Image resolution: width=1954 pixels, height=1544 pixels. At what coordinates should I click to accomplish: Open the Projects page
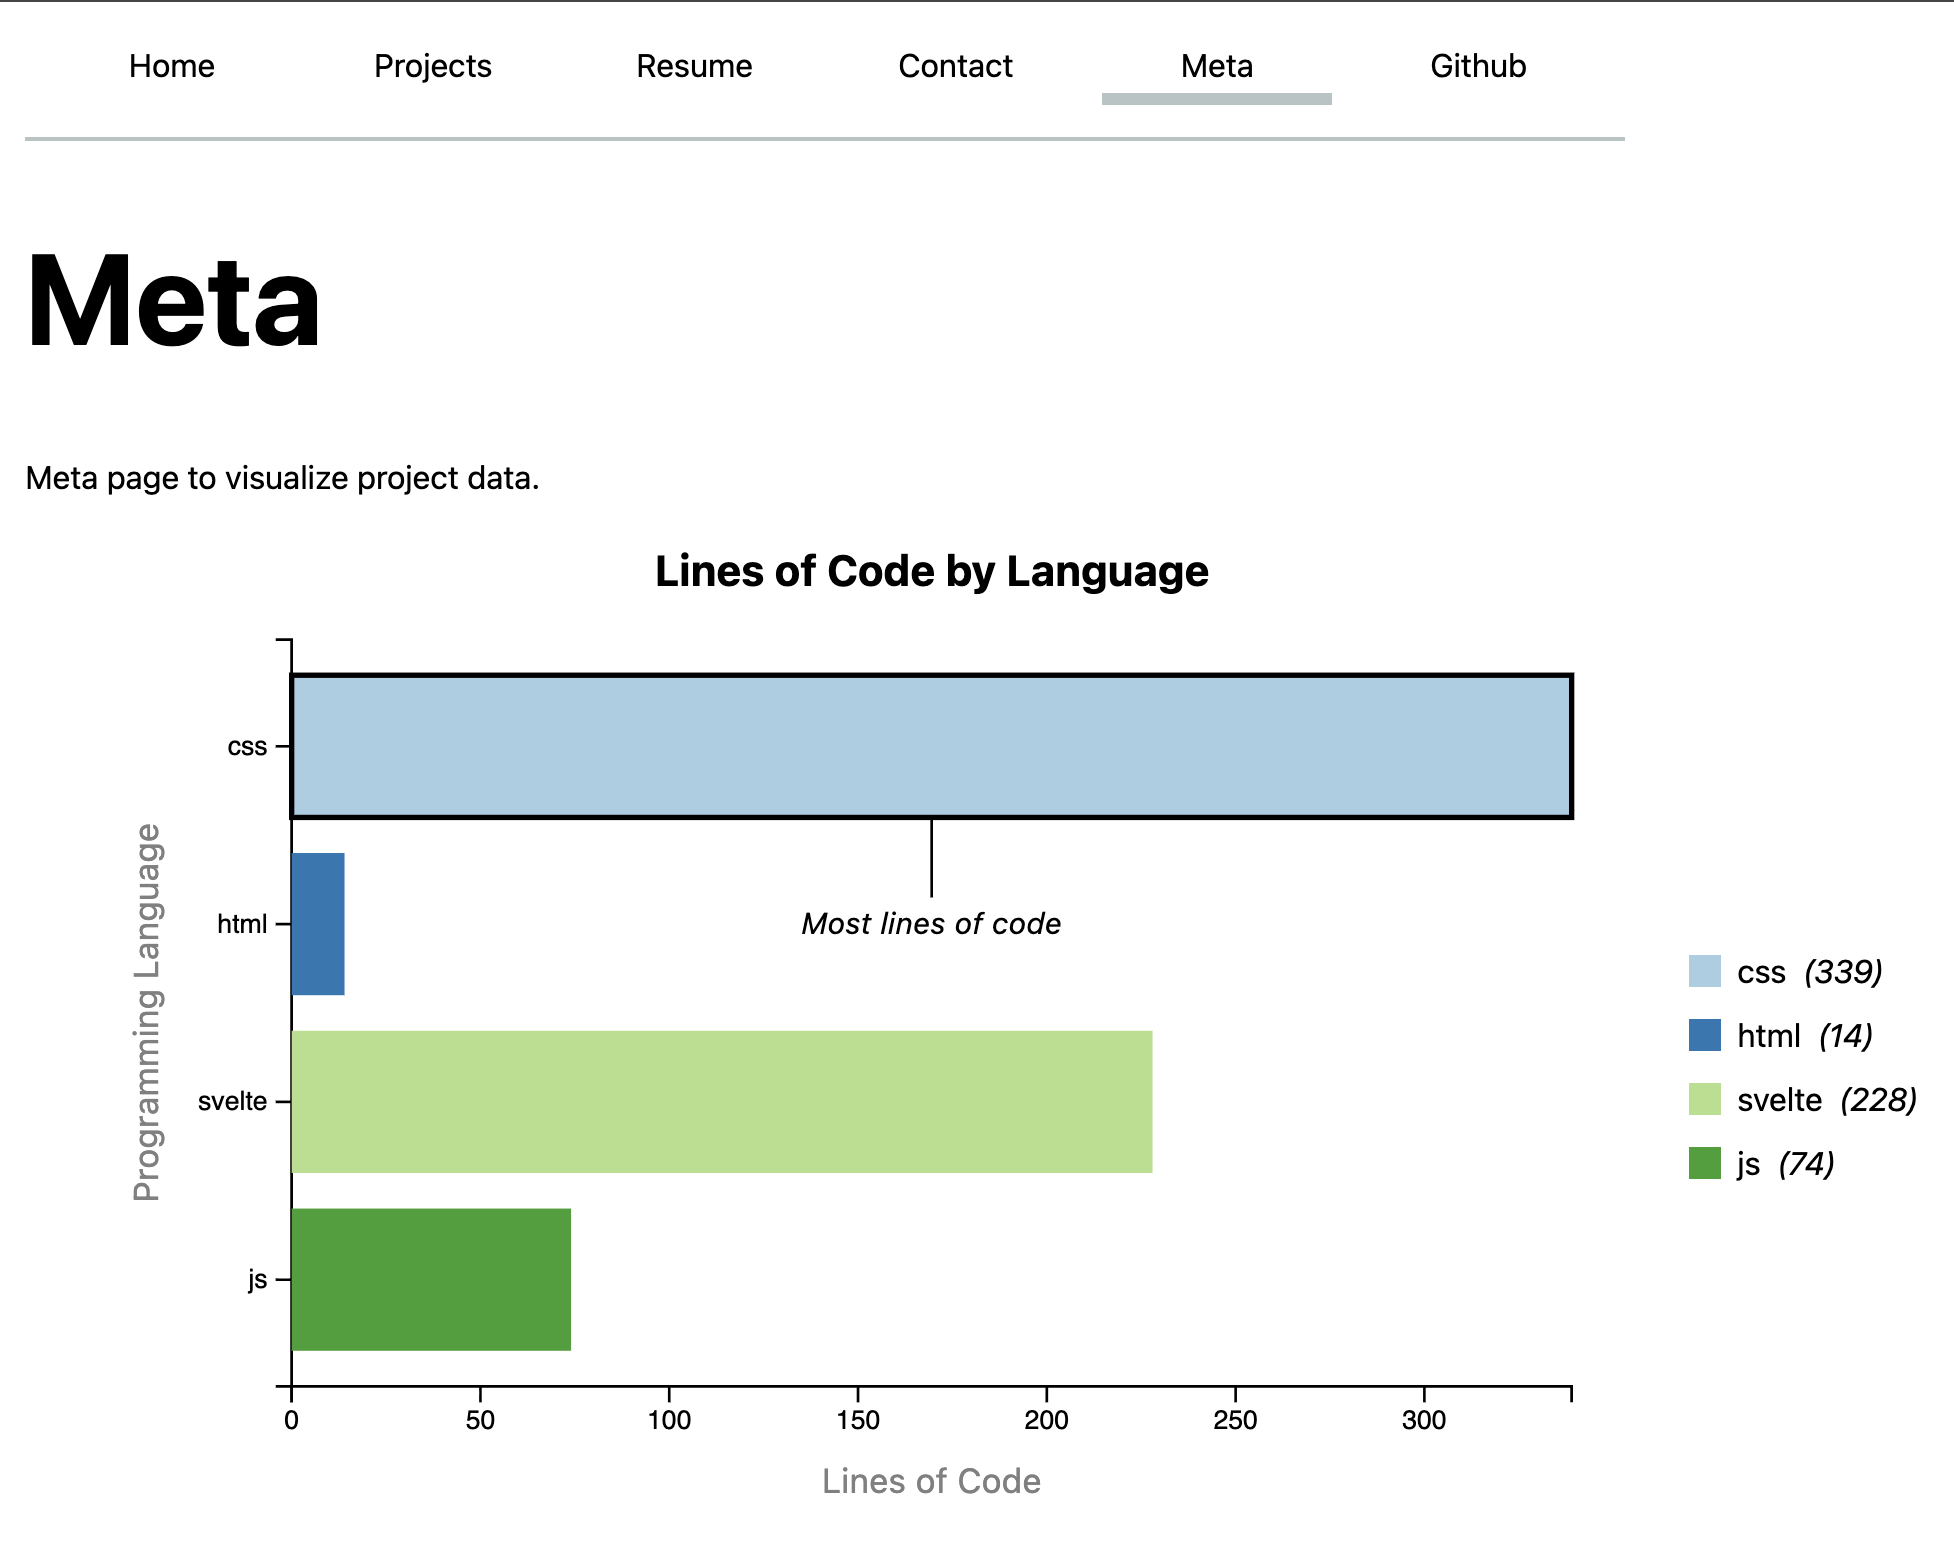coord(432,66)
